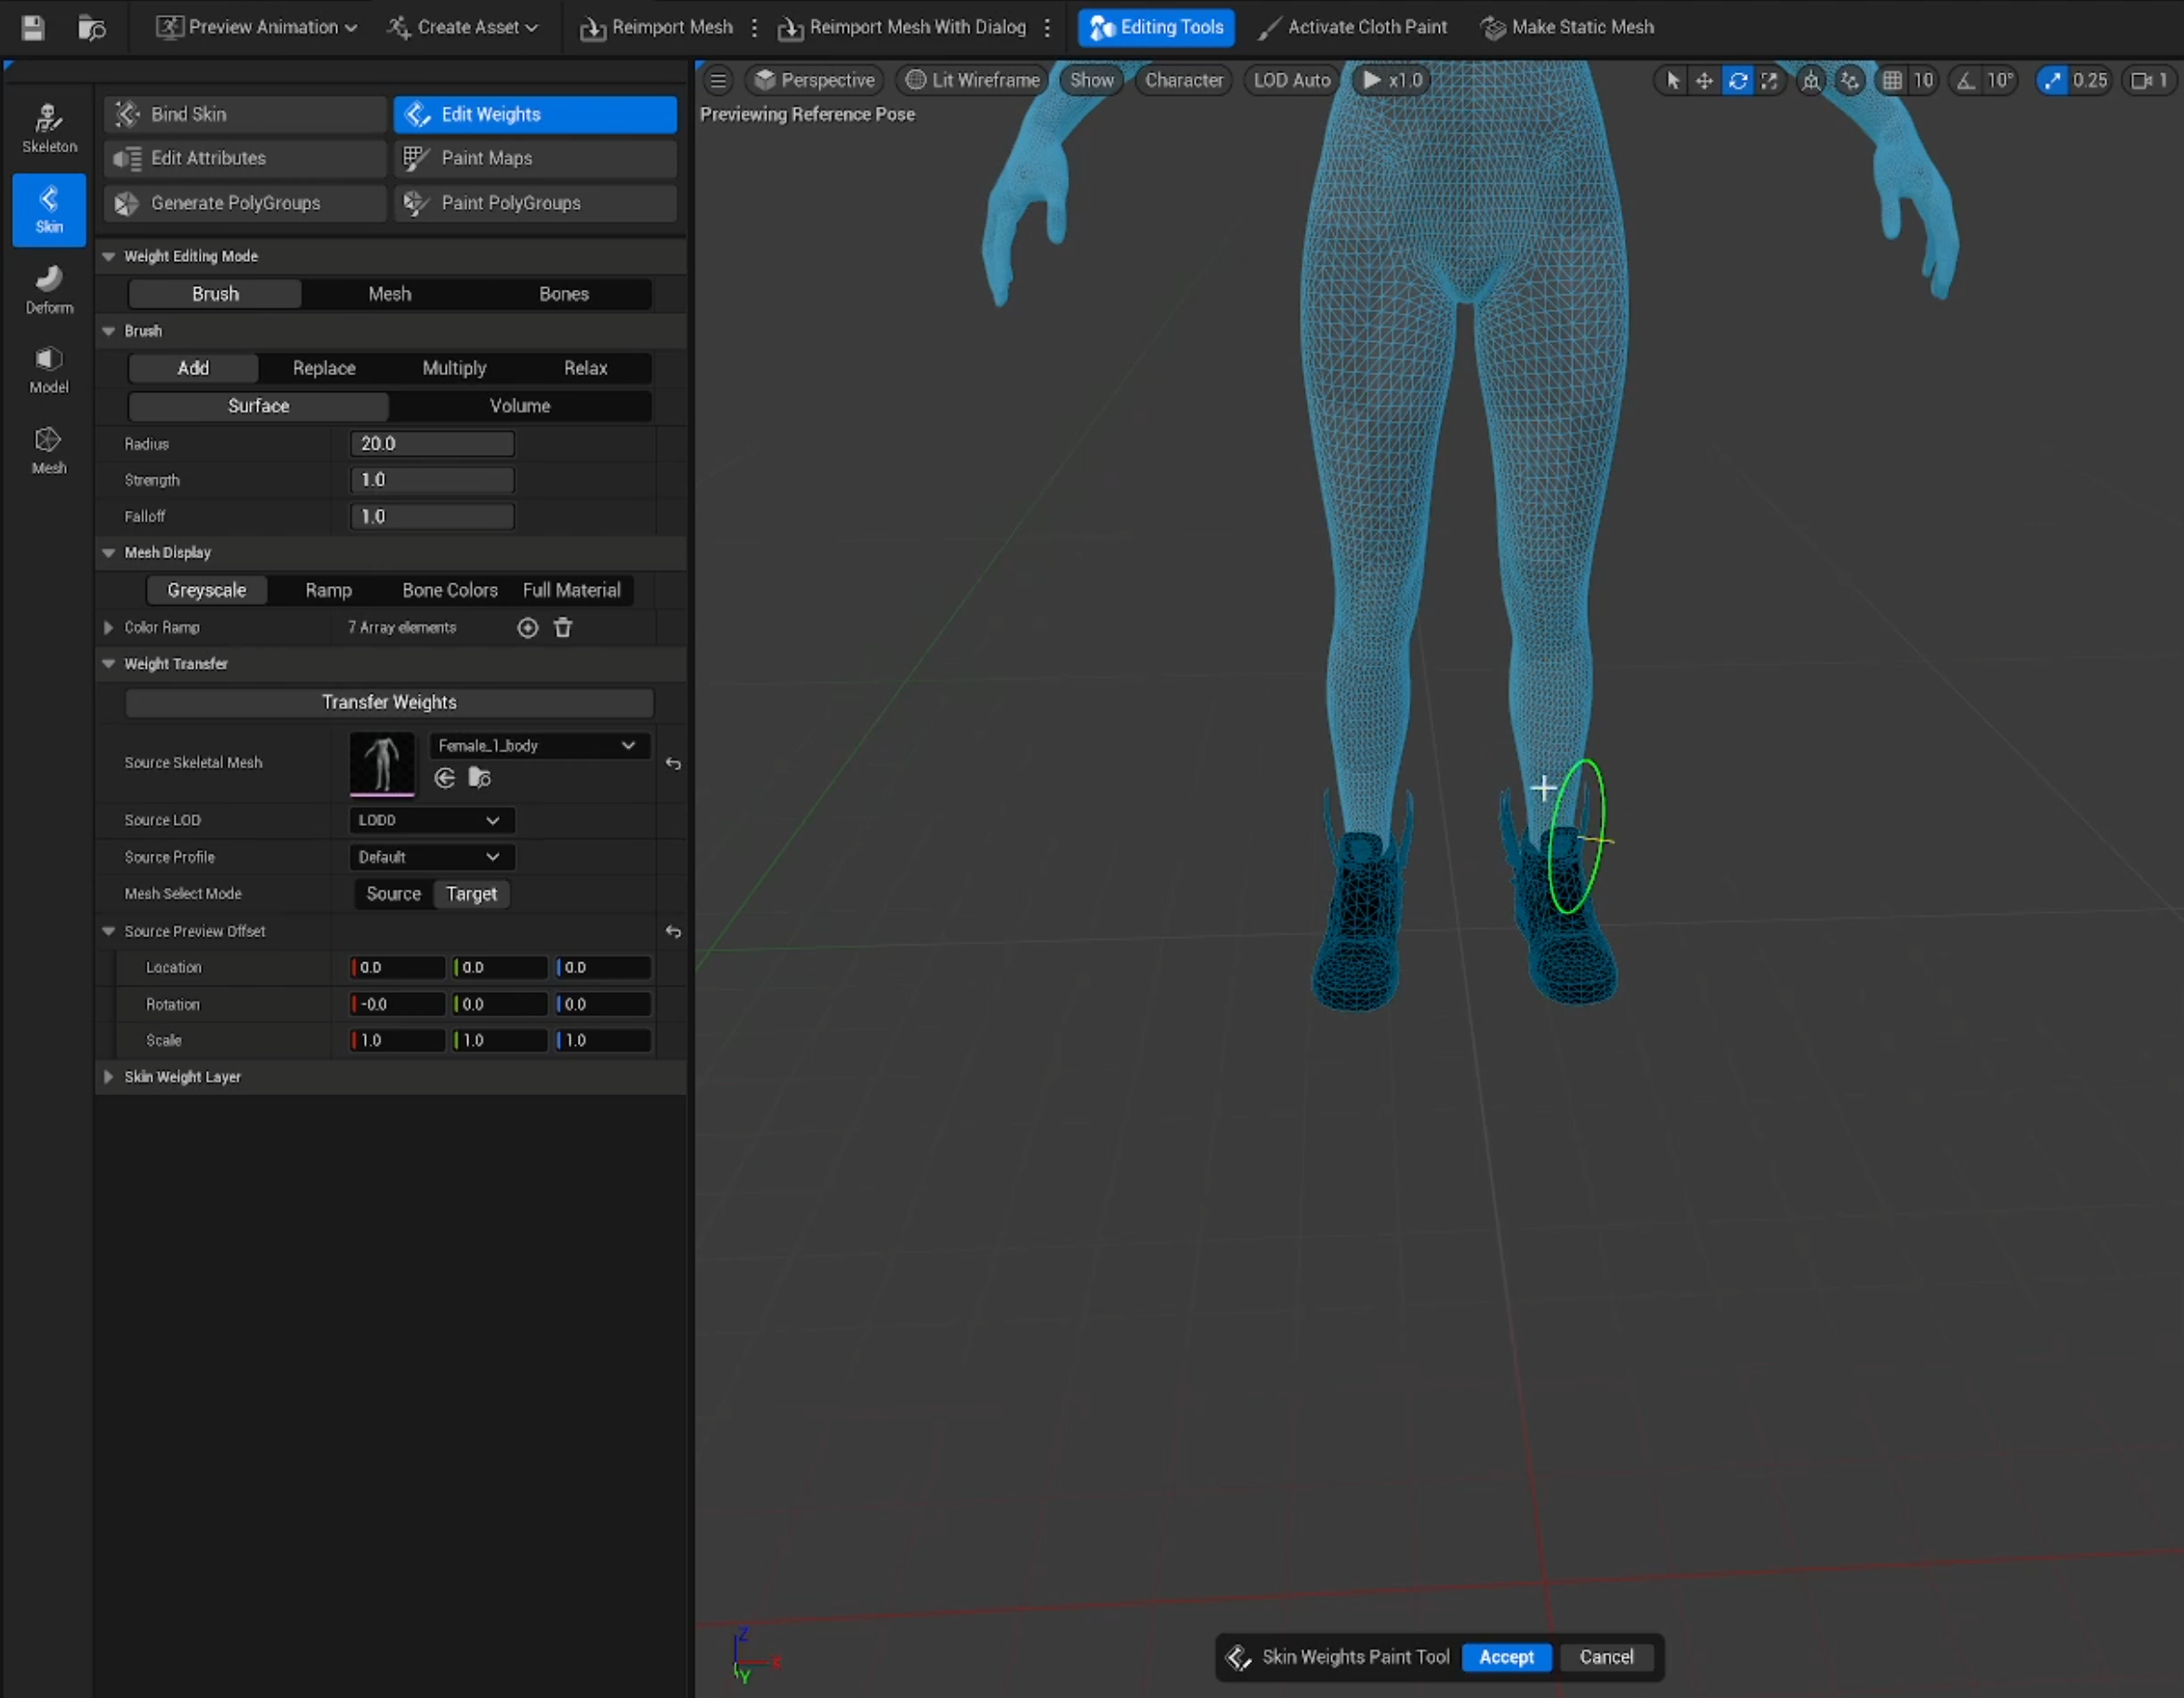2184x1698 pixels.
Task: Toggle Editing Tools mode in the toolbar
Action: click(1156, 27)
